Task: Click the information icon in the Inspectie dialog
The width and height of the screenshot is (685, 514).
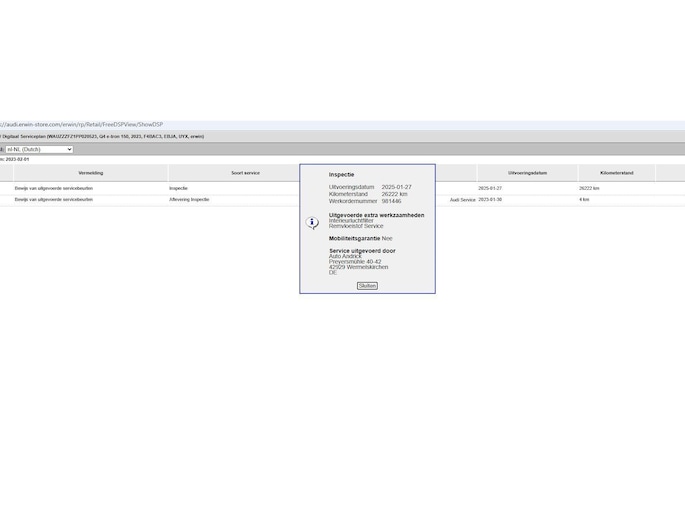Action: (312, 223)
